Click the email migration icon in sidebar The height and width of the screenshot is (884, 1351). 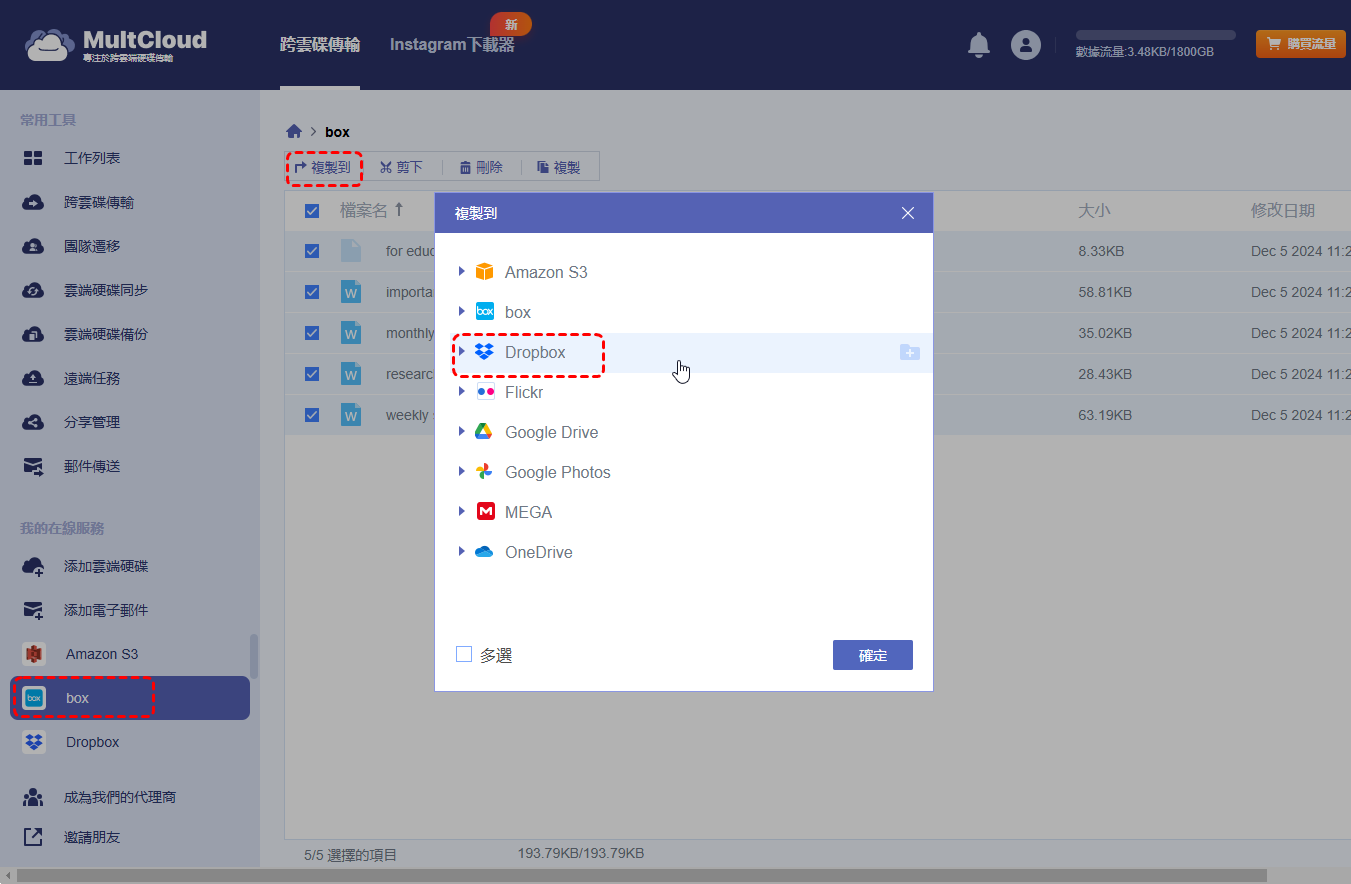[33, 466]
